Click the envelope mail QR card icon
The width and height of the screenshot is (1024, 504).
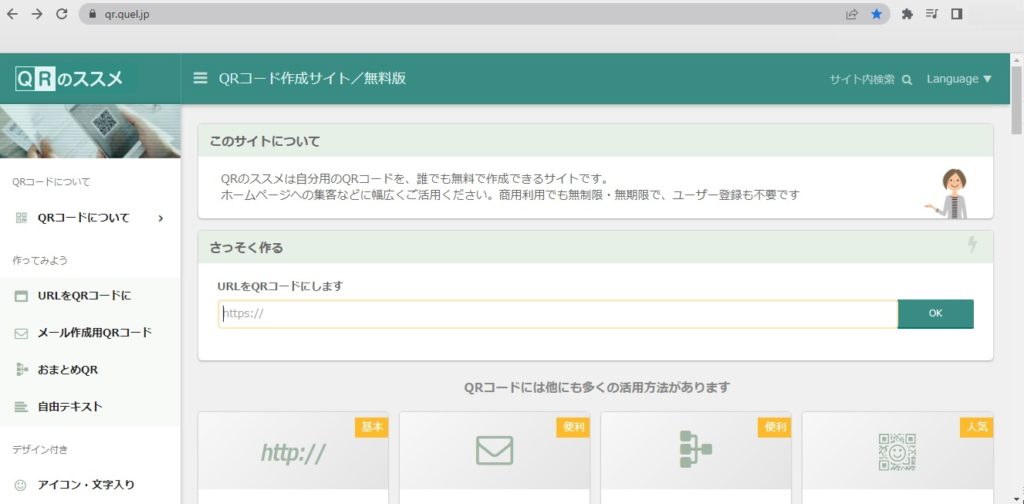[x=494, y=450]
